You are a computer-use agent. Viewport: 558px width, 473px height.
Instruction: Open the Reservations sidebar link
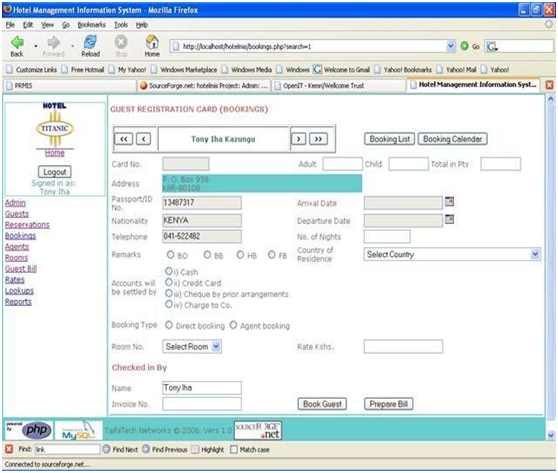[27, 225]
